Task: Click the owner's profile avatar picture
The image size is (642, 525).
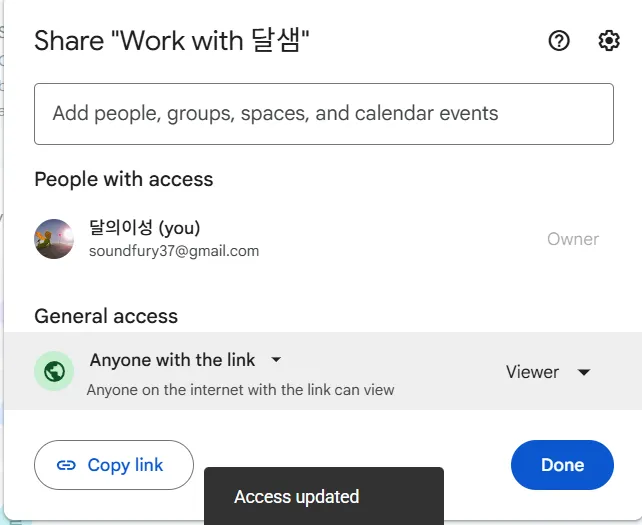Action: tap(54, 239)
